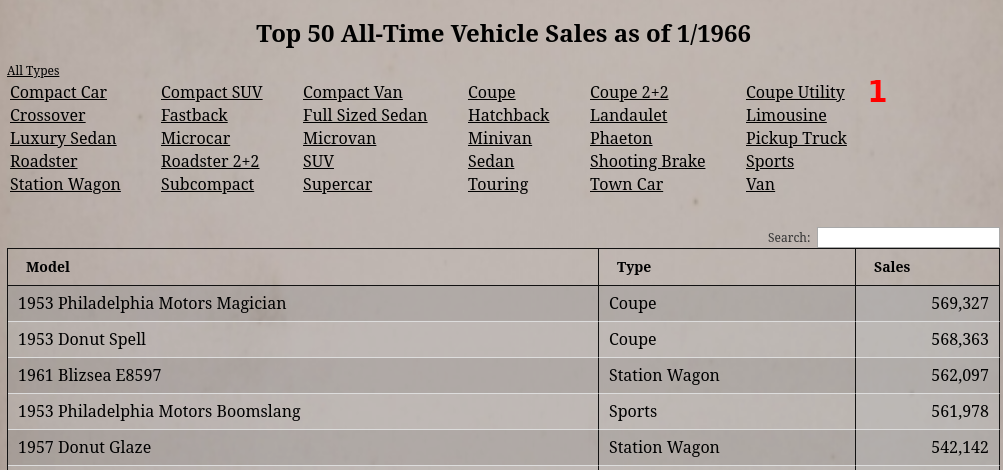Viewport: 1003px width, 470px height.
Task: Show Supercar type sales
Action: [x=337, y=185]
